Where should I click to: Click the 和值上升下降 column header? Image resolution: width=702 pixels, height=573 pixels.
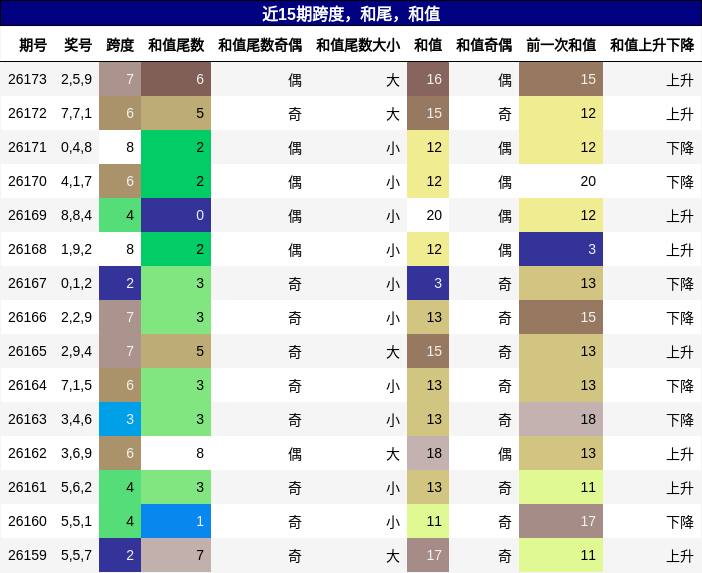click(652, 45)
